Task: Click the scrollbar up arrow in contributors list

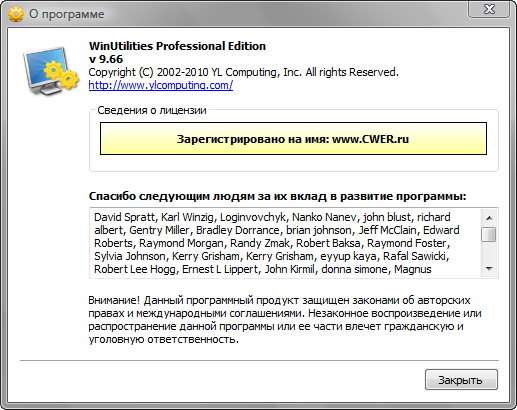Action: coord(489,218)
